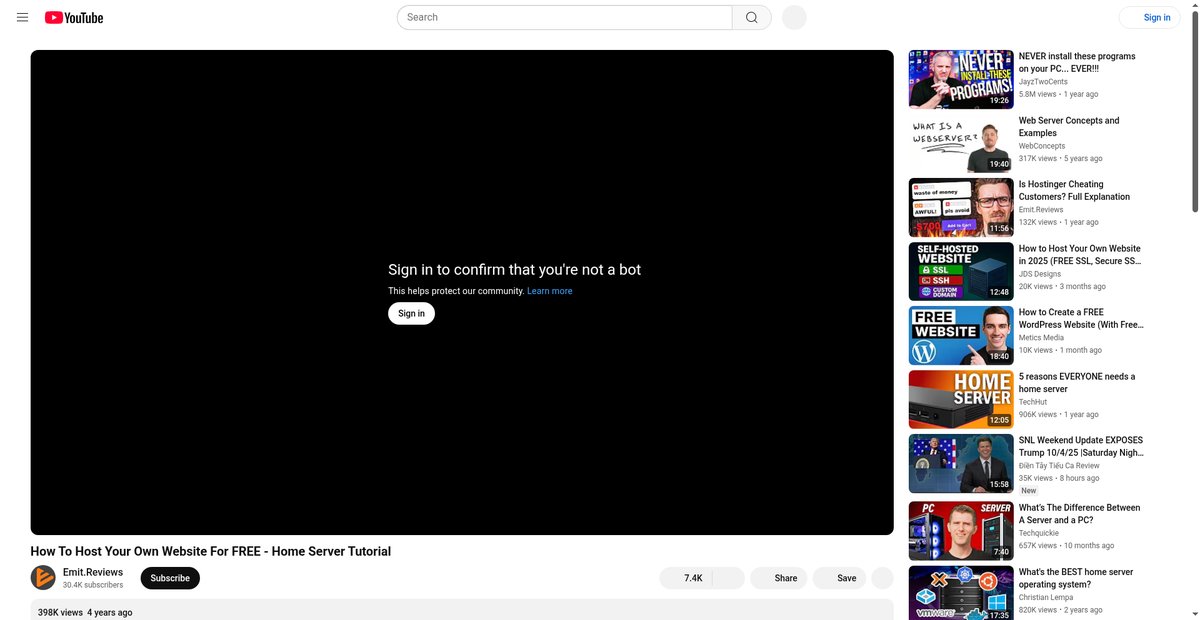Image resolution: width=1200 pixels, height=620 pixels.
Task: Go to the YouTube home logo
Action: (x=74, y=17)
